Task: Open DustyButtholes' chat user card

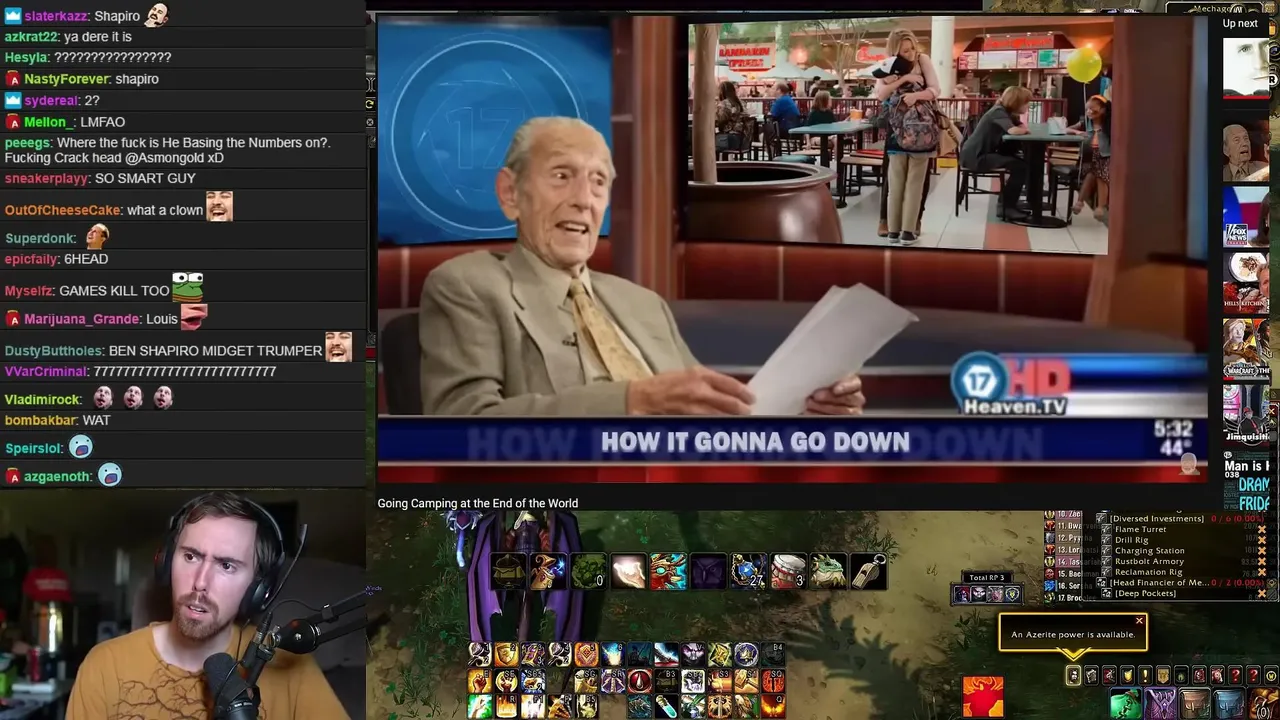Action: tap(54, 351)
